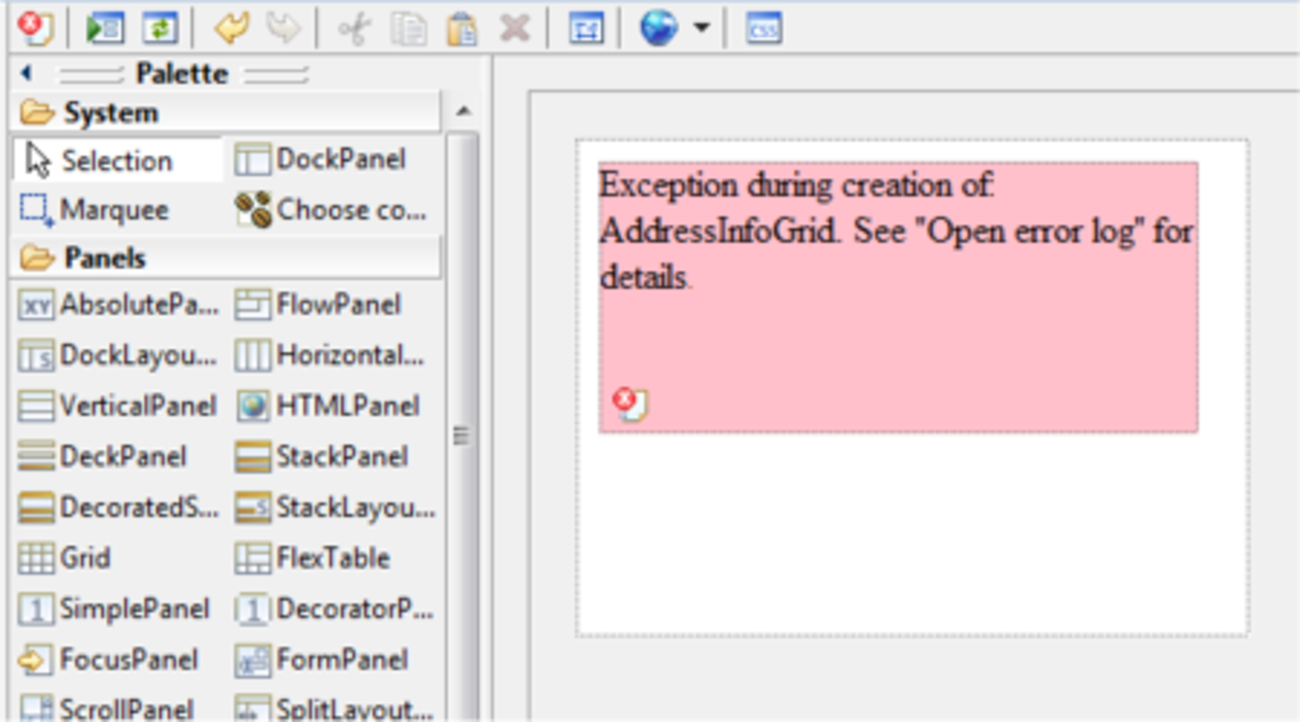Choose the StackLayoutPanel entry
The image size is (1300, 722).
[x=334, y=508]
